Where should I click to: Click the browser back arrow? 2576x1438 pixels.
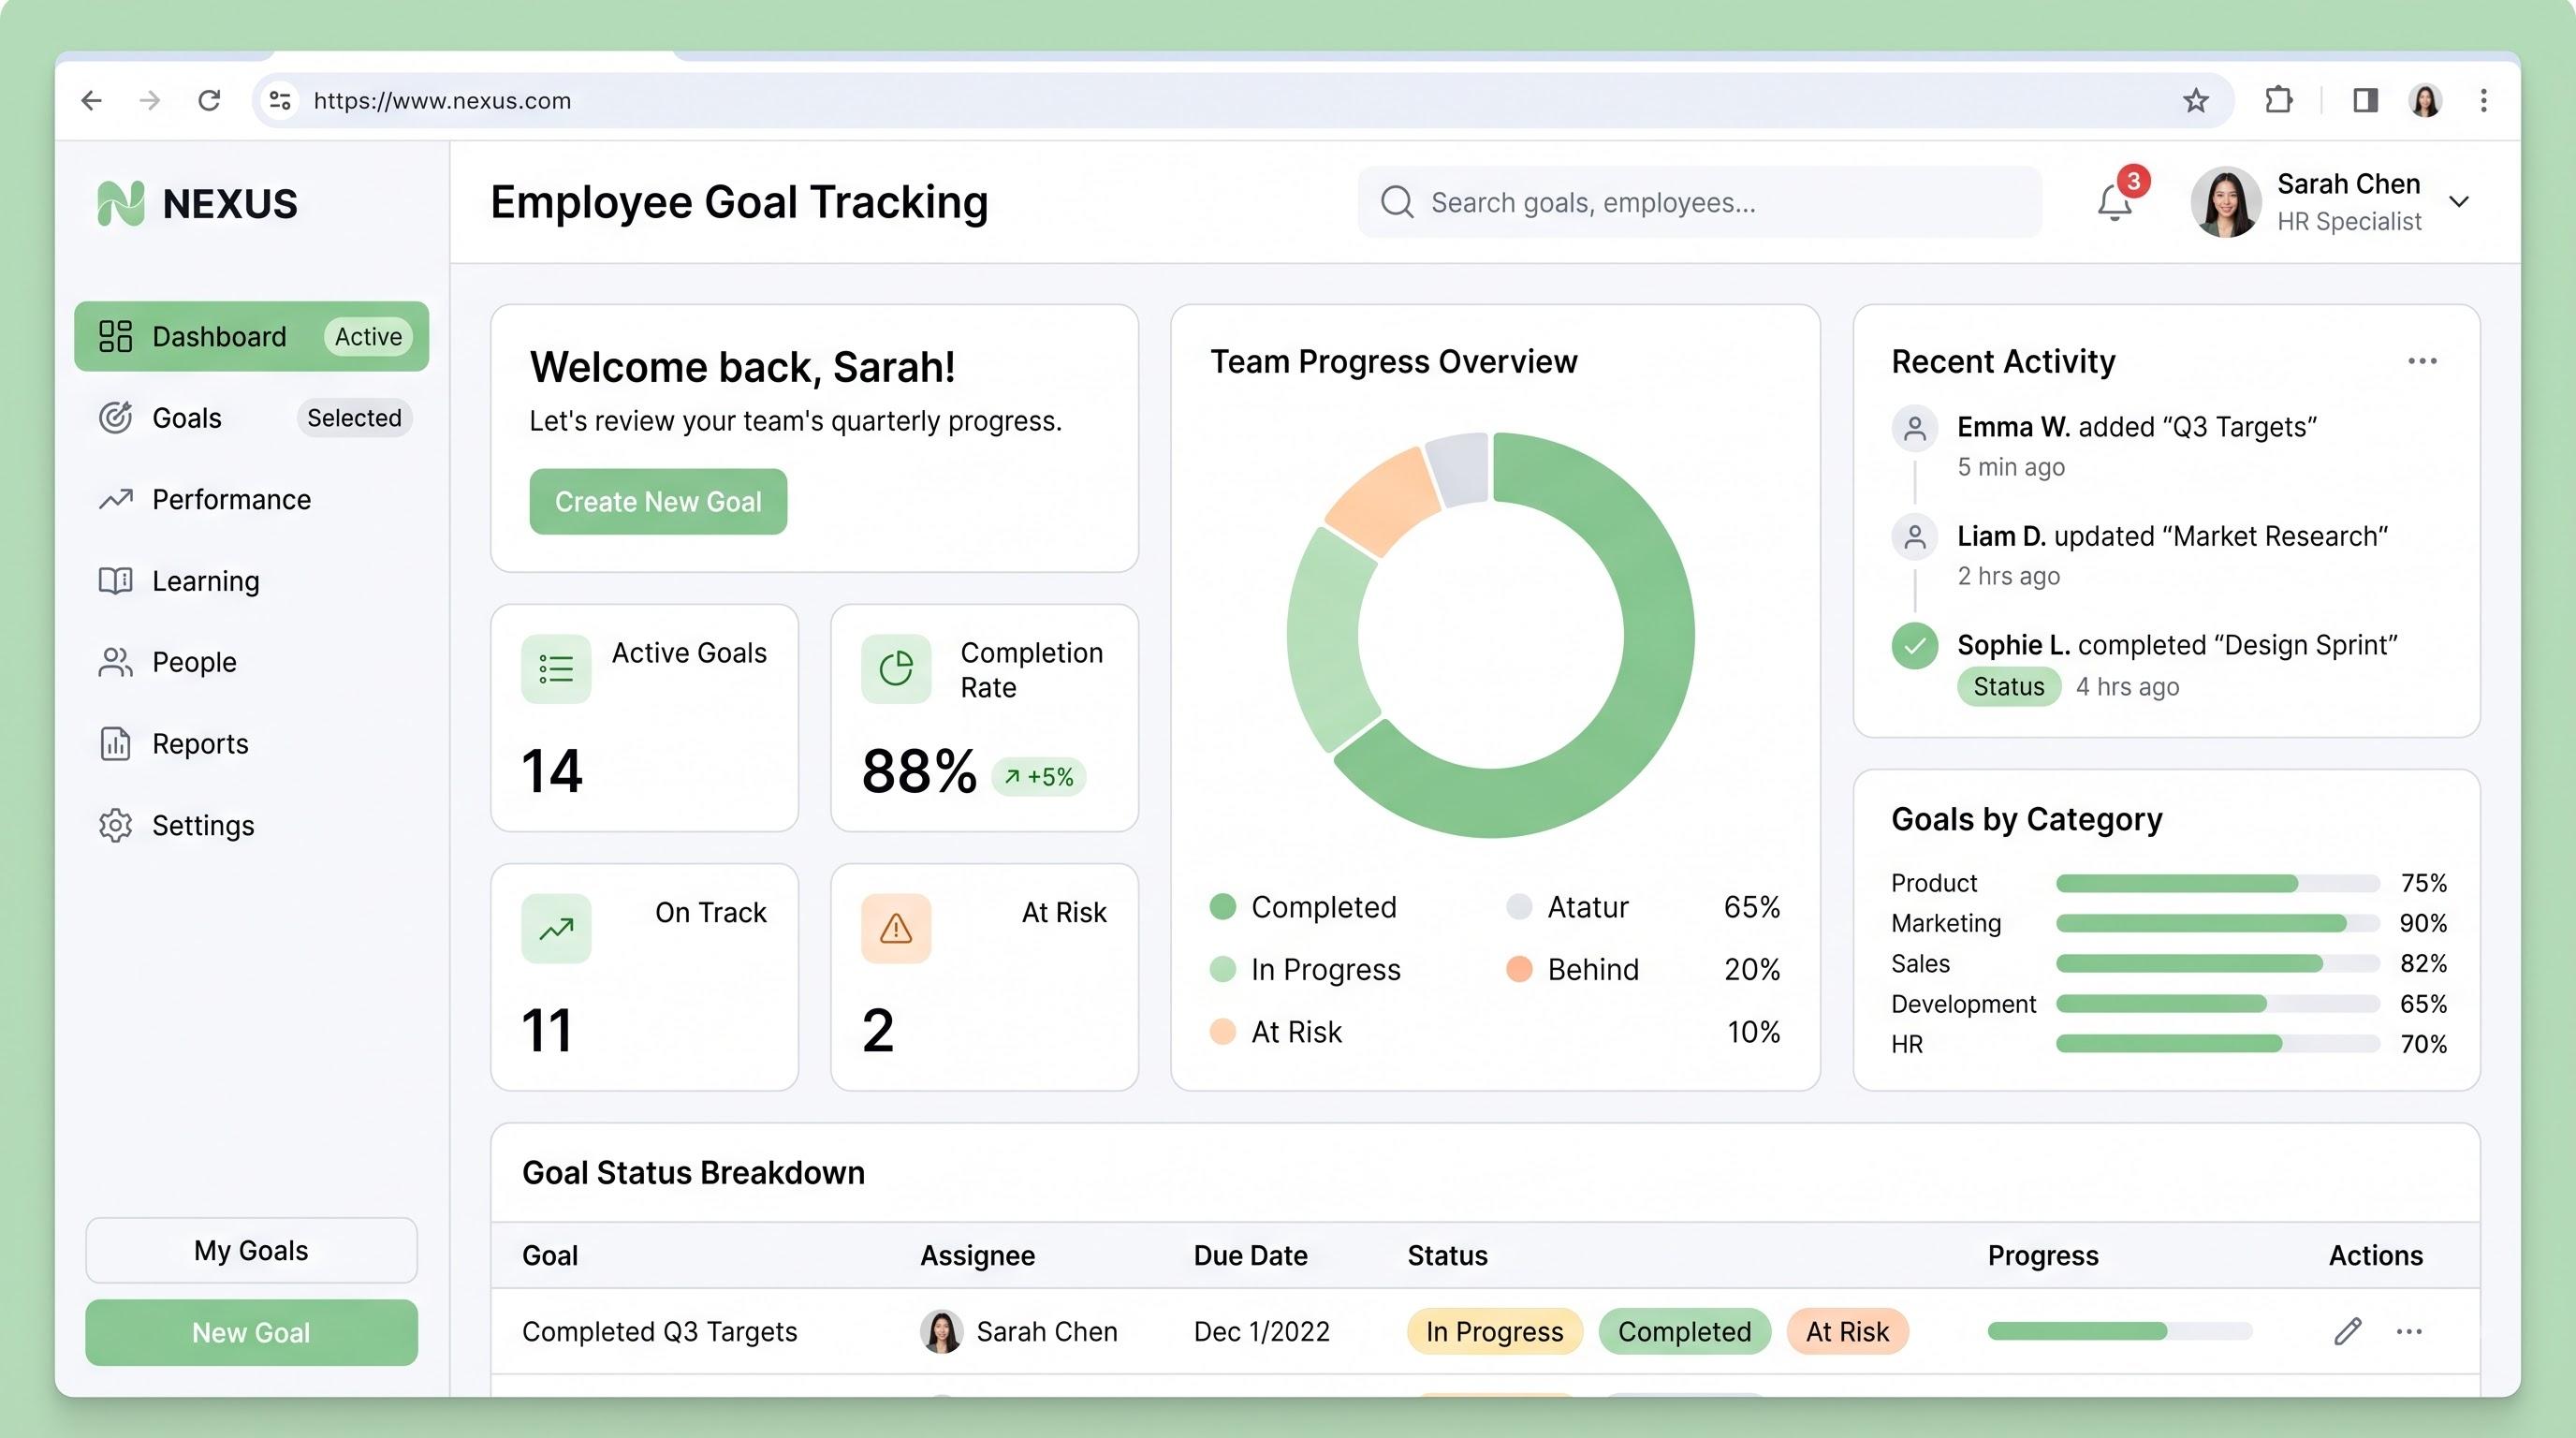pos(92,100)
